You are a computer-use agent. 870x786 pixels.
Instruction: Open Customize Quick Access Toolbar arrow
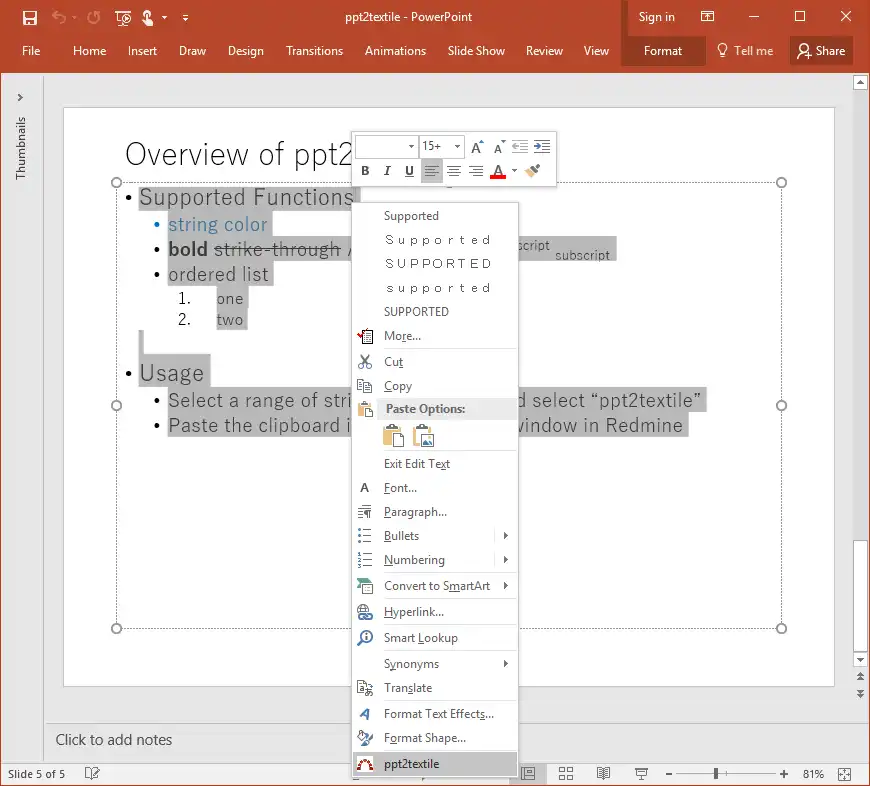click(x=185, y=18)
